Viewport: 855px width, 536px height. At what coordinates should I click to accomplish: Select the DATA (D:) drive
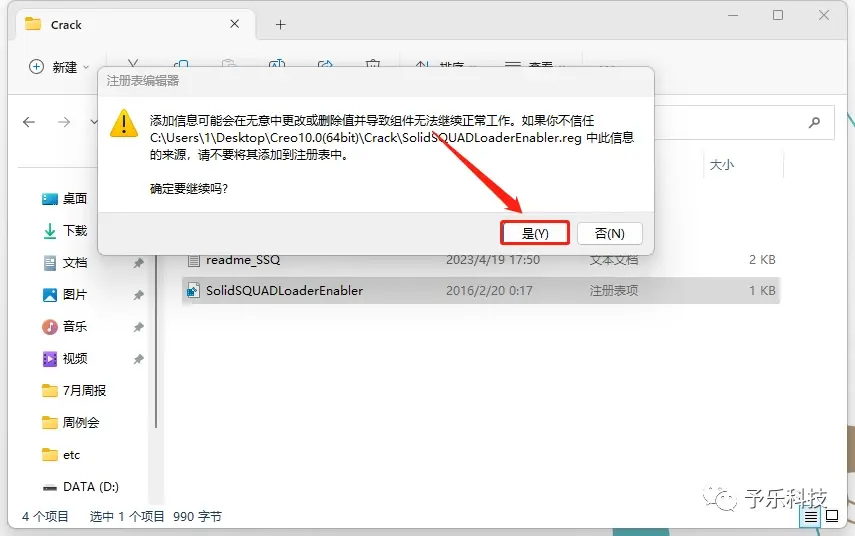coord(80,486)
